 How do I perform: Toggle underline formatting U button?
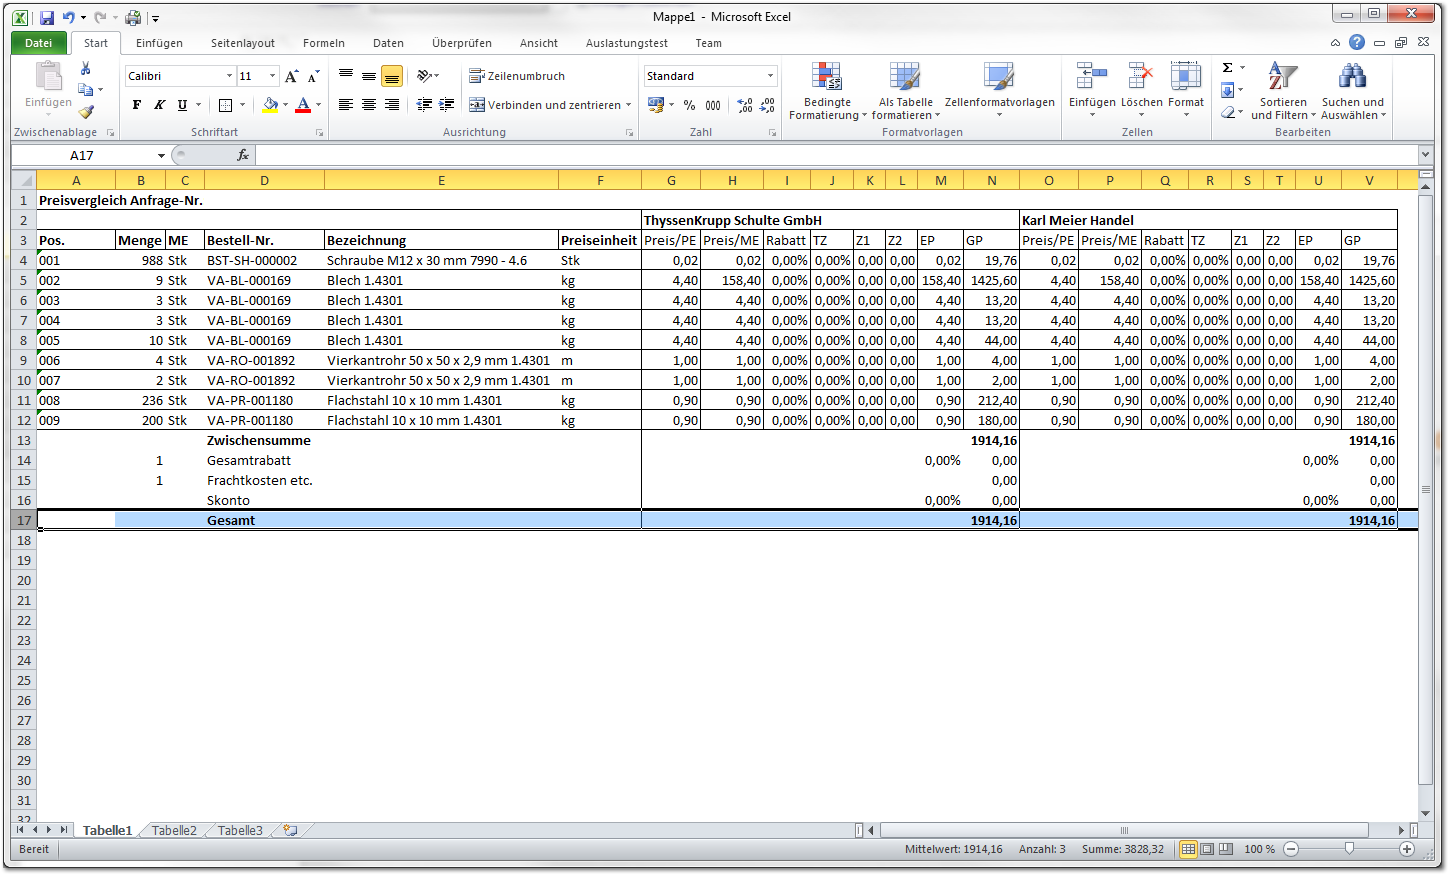coord(182,105)
